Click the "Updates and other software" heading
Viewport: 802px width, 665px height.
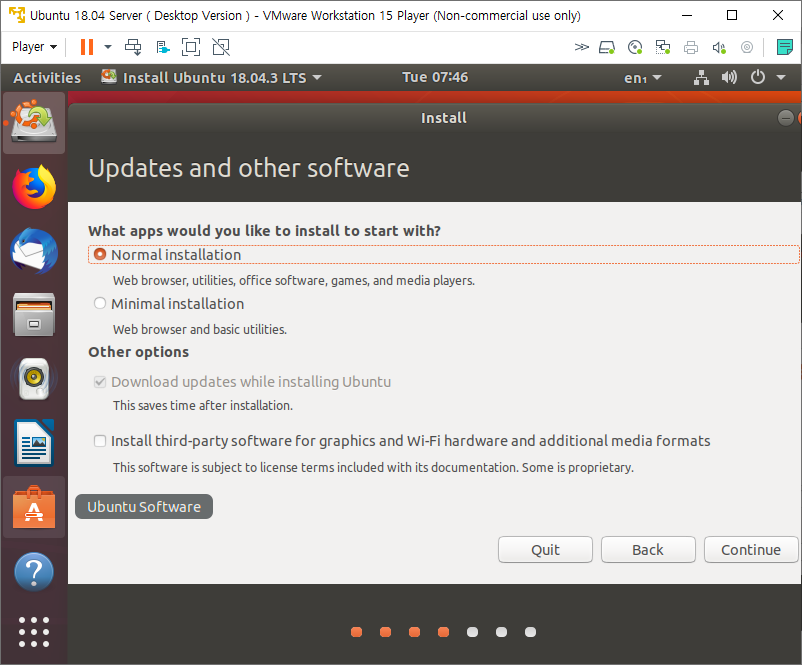pos(249,168)
